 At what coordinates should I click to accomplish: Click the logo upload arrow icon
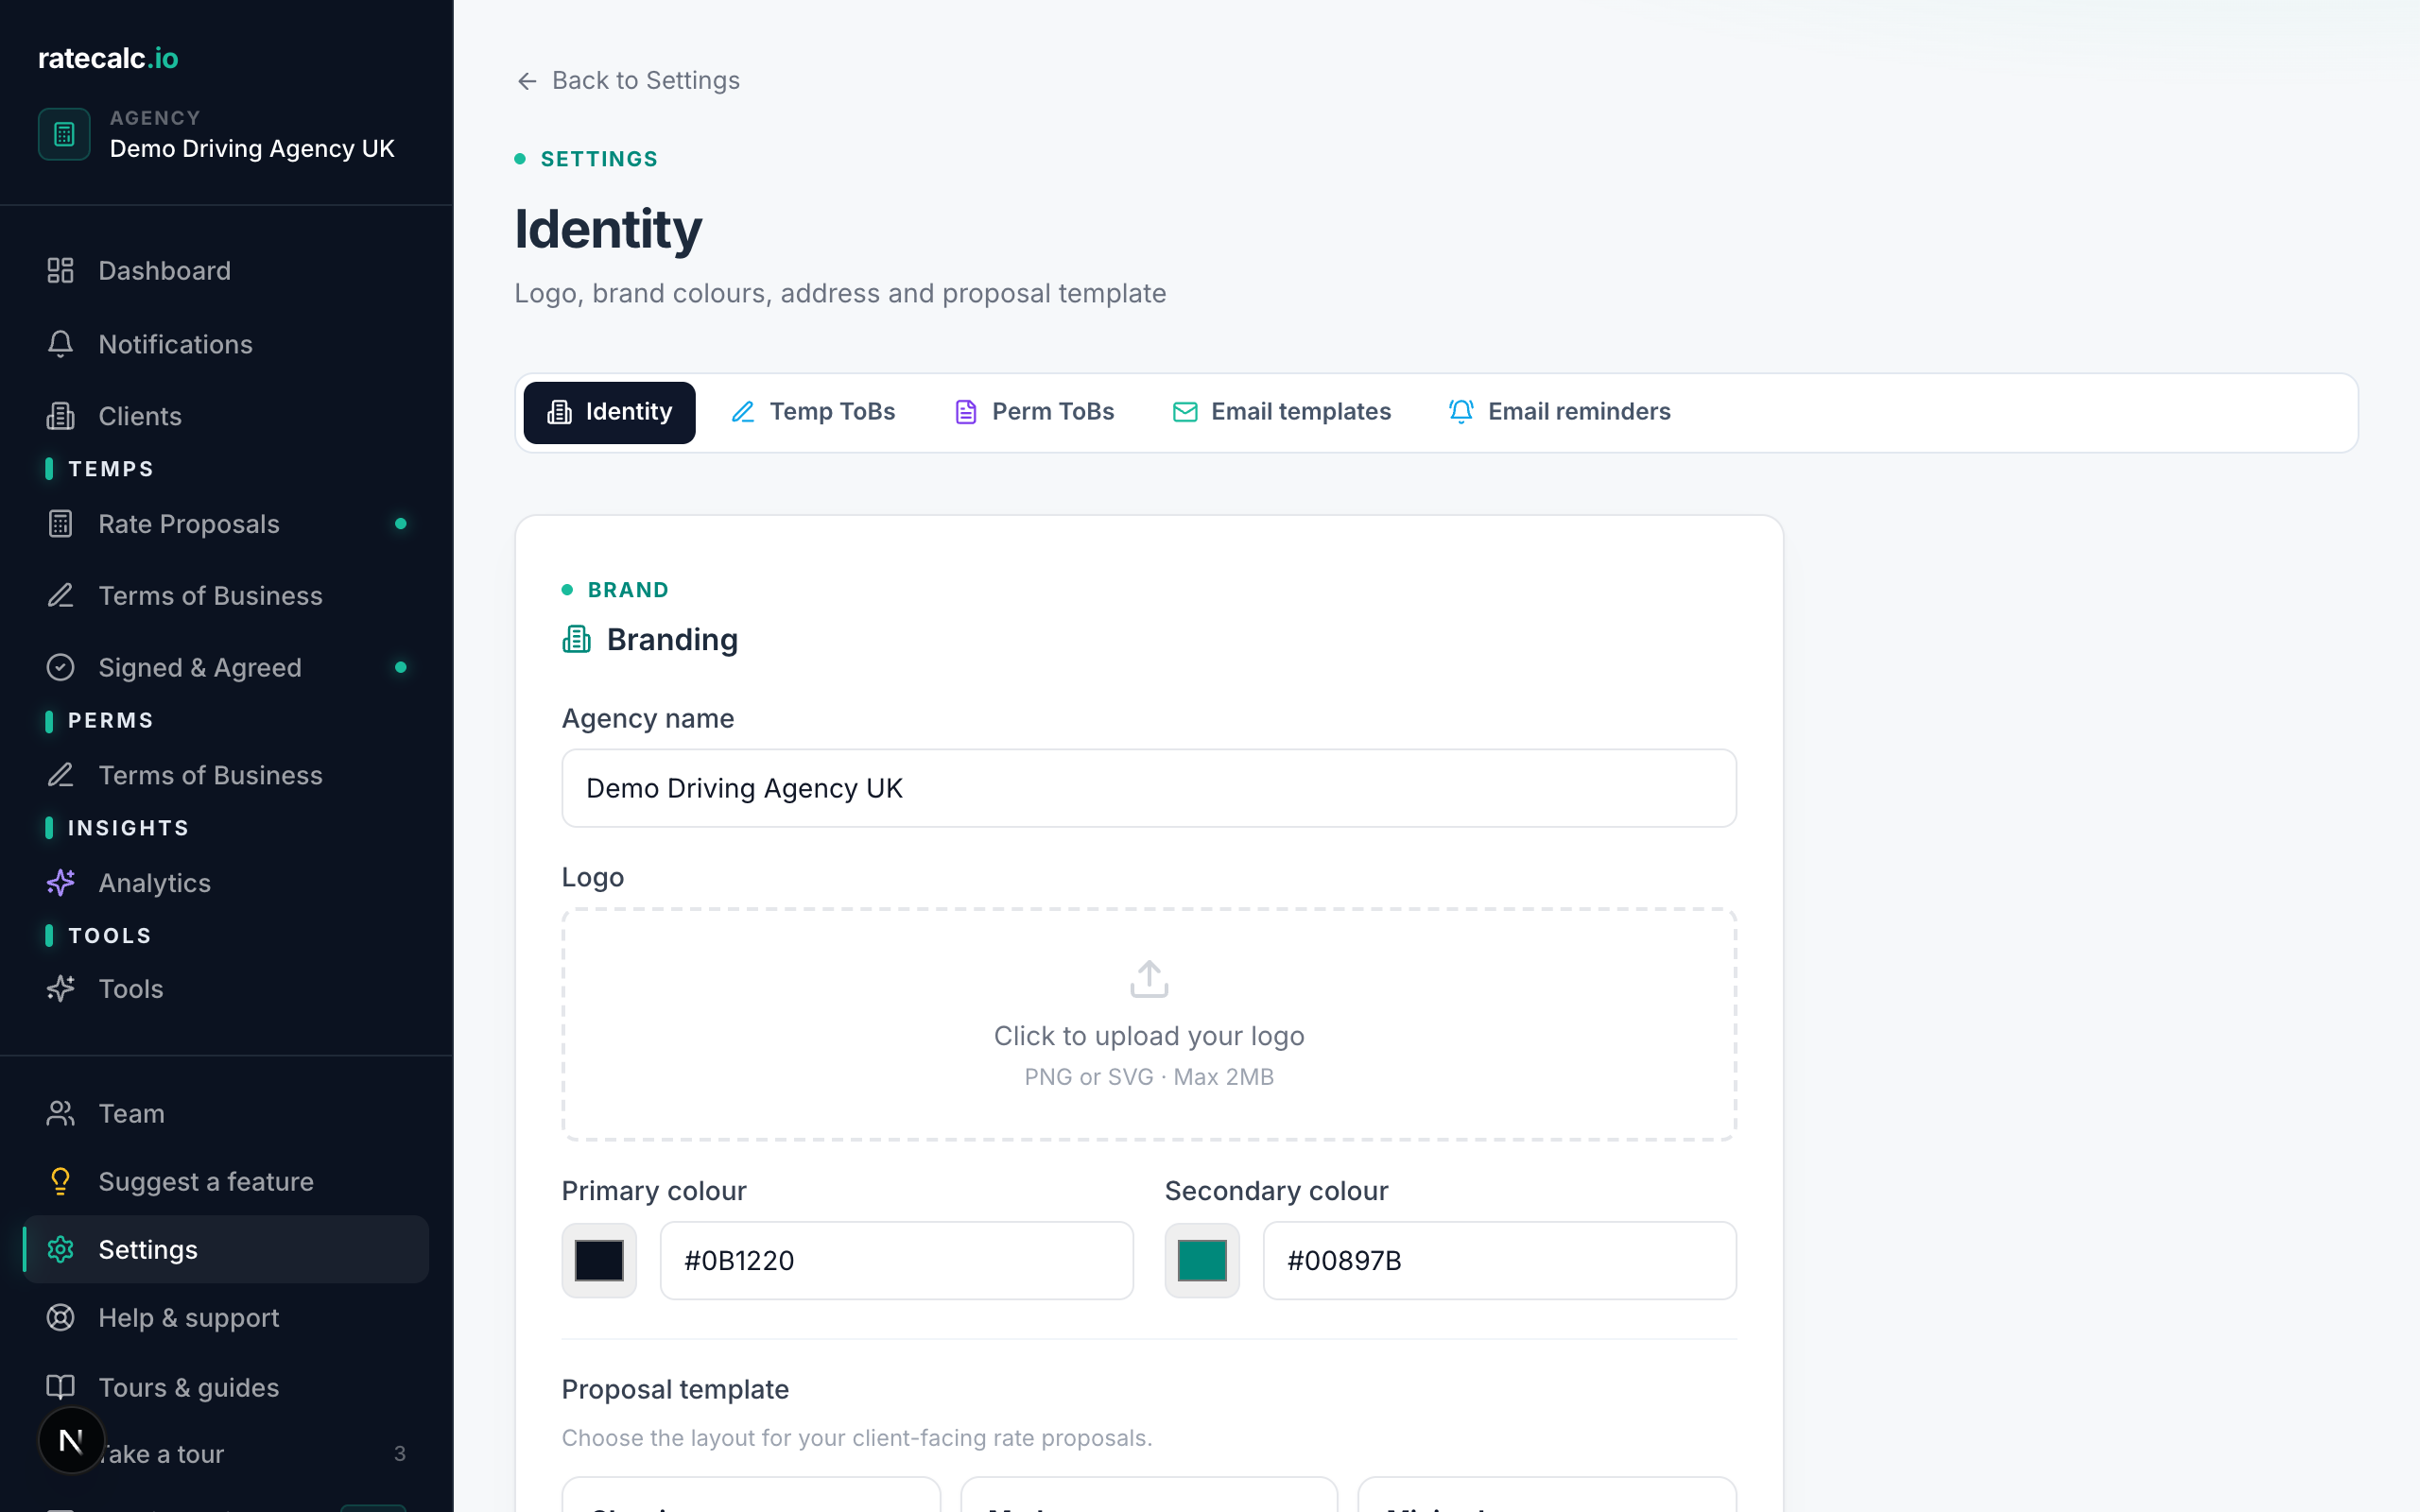click(x=1149, y=979)
